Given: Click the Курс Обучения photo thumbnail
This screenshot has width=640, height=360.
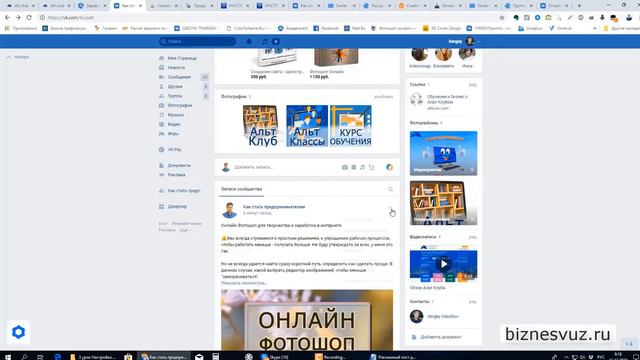Looking at the screenshot, I should [351, 126].
